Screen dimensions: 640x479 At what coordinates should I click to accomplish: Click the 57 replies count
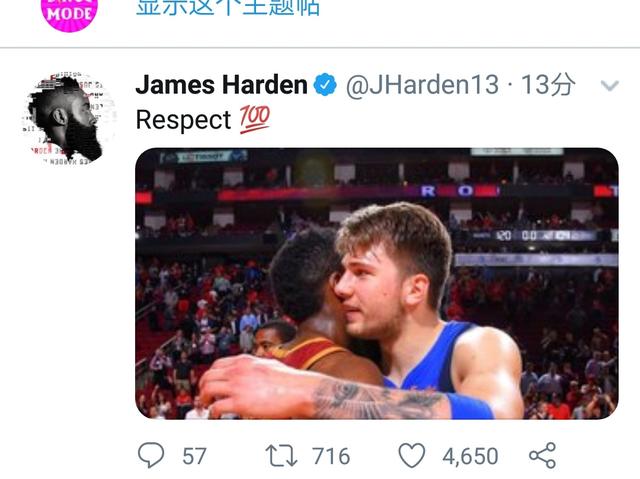pyautogui.click(x=194, y=456)
